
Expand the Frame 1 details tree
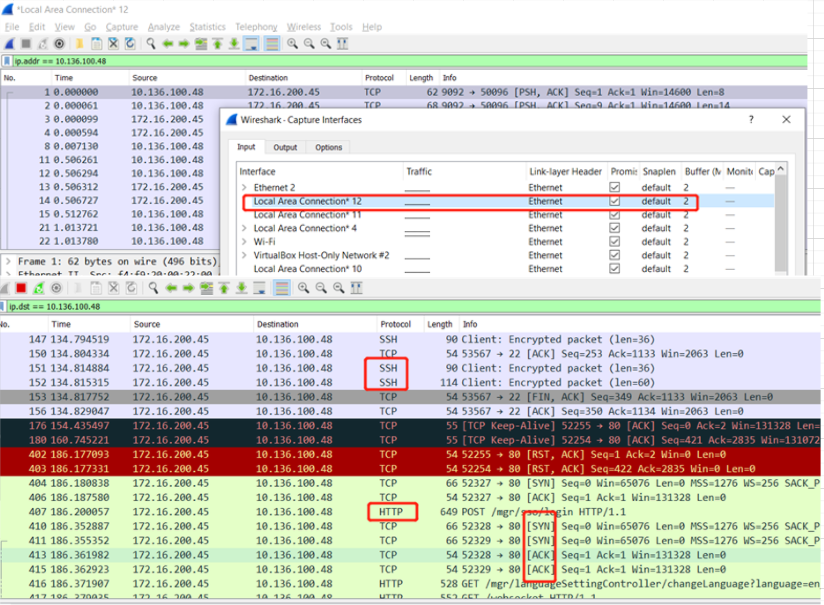[x=8, y=261]
